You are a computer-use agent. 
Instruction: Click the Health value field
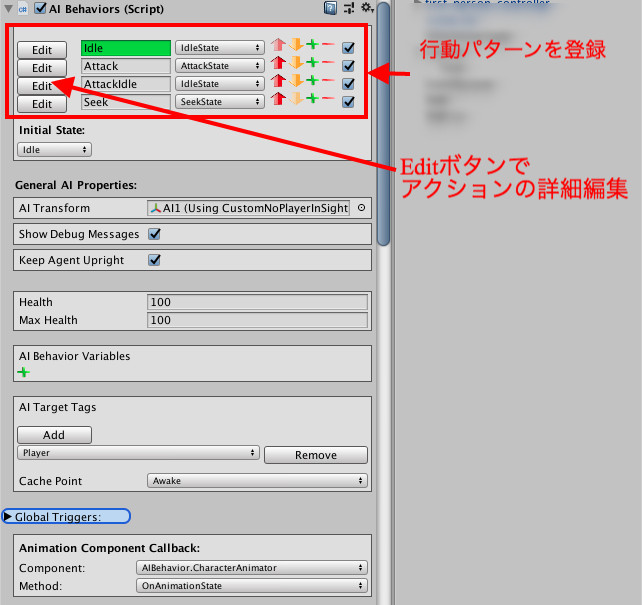click(x=257, y=302)
